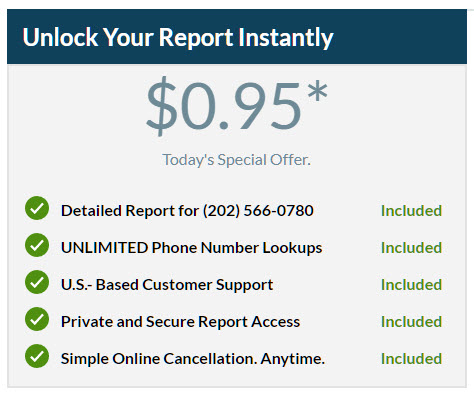Click the asterisk after the $0.95 price

tap(317, 90)
